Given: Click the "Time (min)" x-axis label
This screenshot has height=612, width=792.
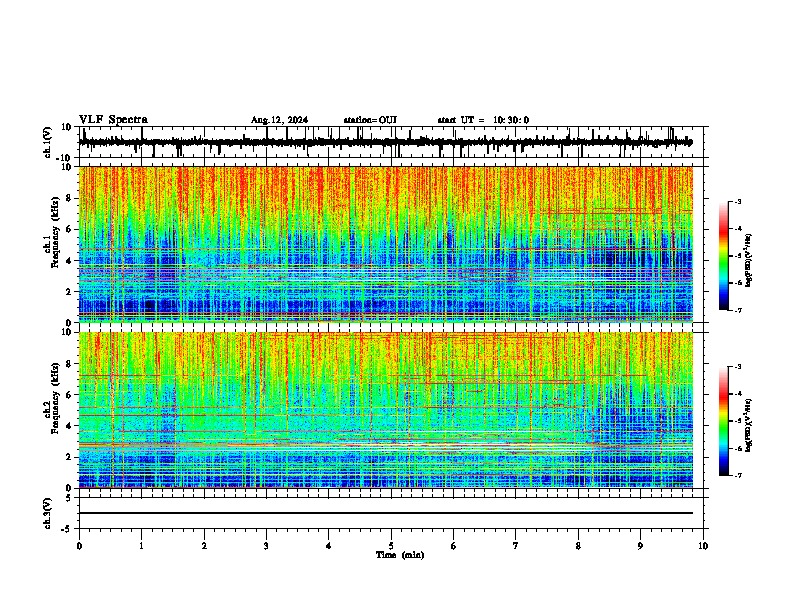Looking at the screenshot, I should (x=400, y=555).
